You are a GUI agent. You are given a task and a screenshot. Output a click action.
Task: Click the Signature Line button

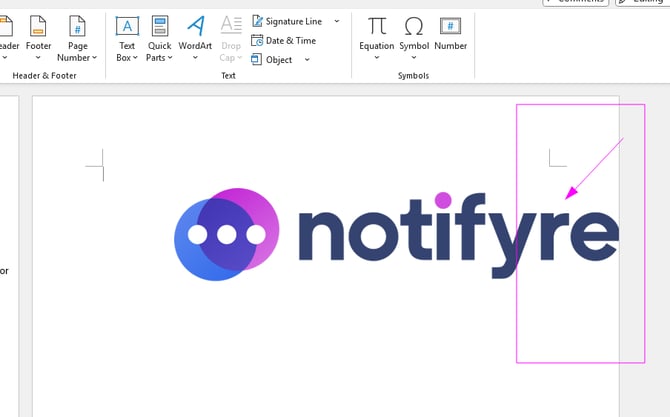point(287,21)
